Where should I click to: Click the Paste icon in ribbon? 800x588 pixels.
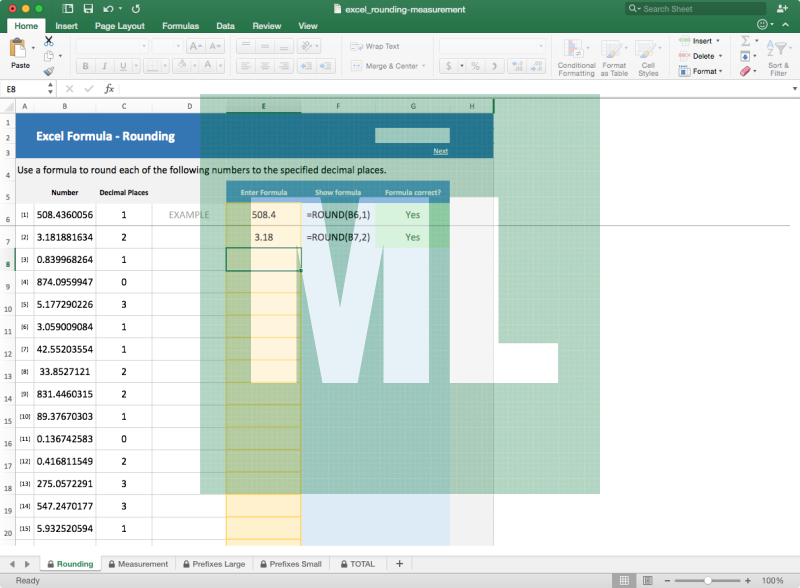point(19,50)
